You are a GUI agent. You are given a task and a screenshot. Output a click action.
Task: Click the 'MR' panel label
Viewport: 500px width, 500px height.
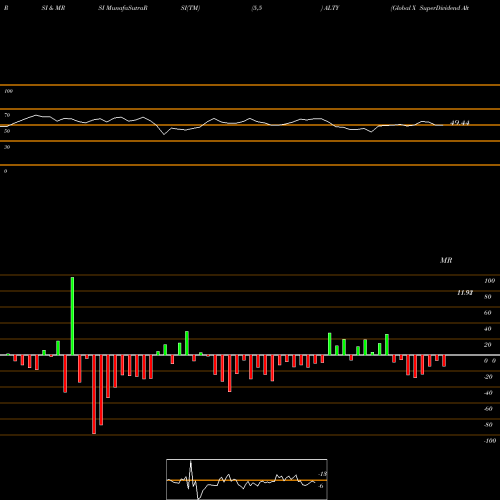(x=446, y=260)
